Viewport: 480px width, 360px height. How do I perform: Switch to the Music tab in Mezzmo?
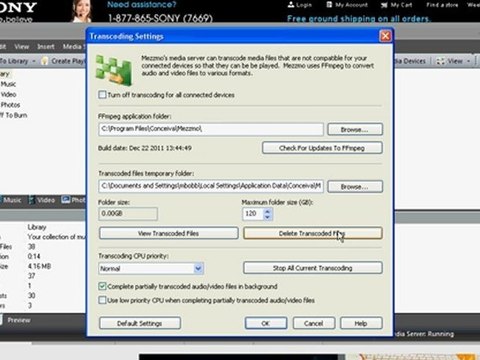point(12,200)
